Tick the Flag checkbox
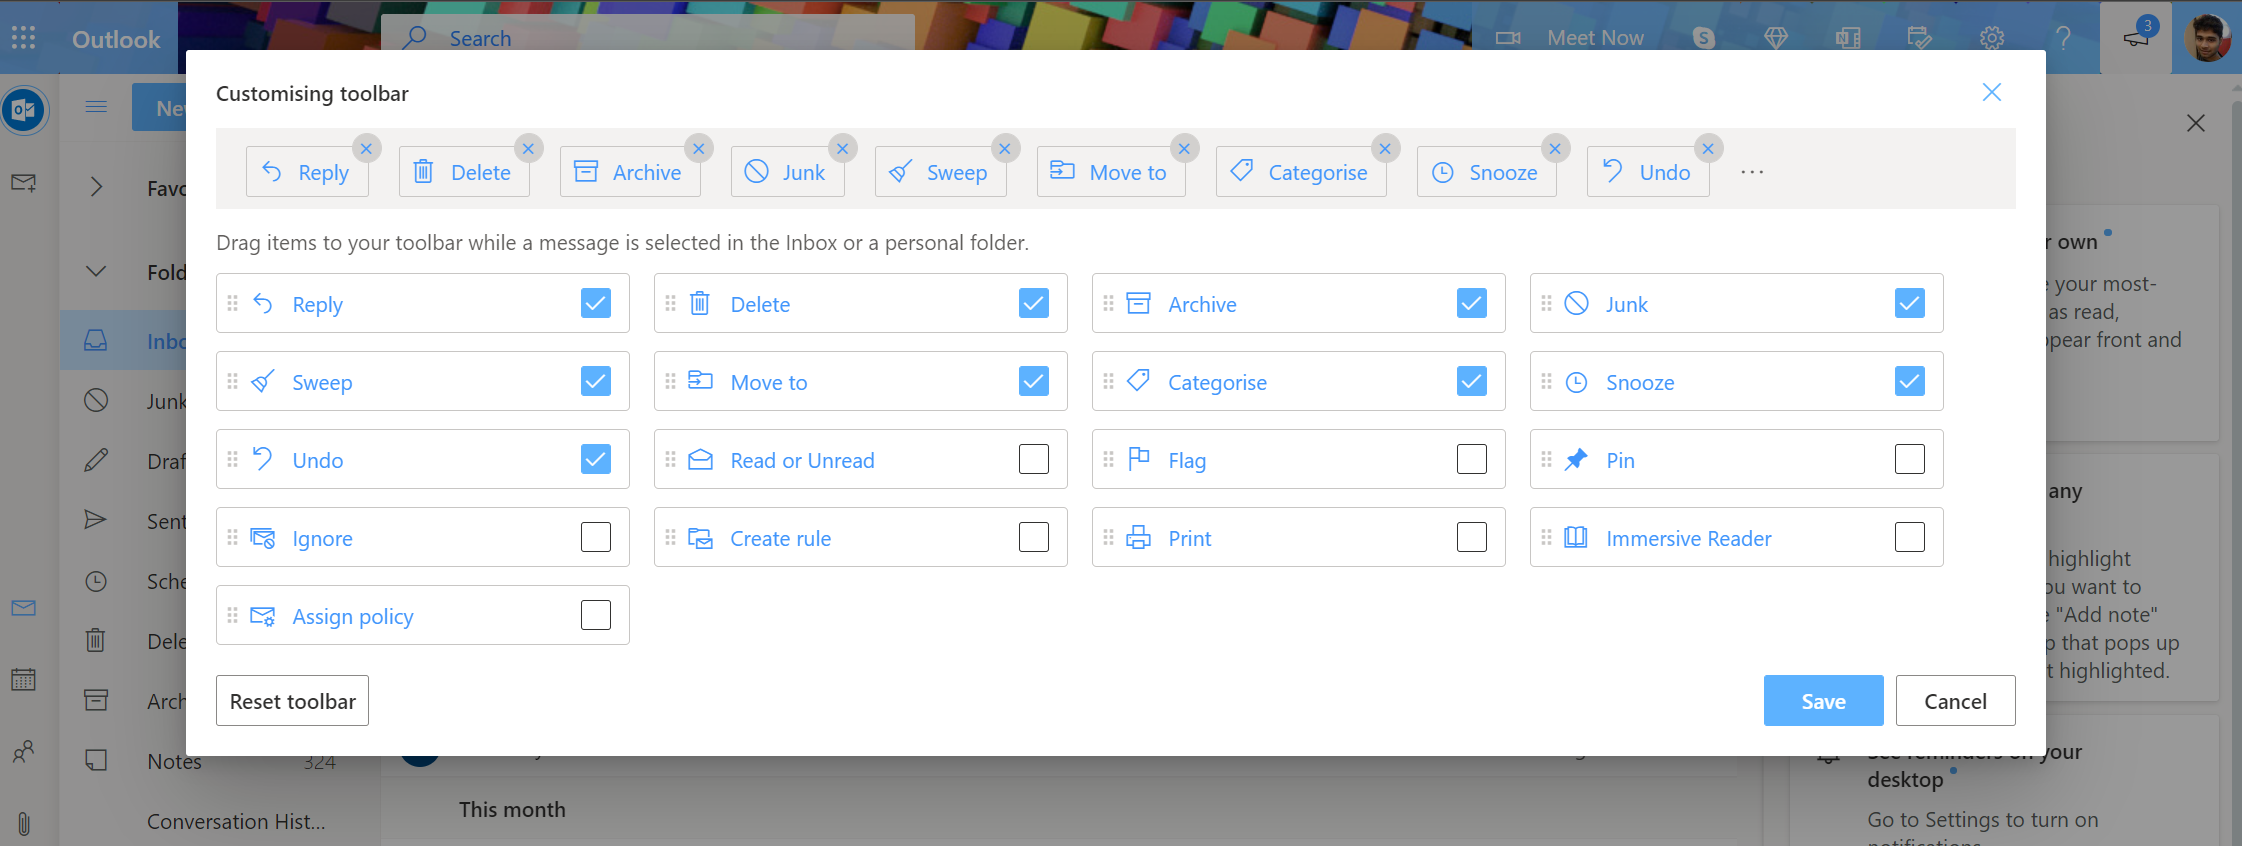 (1471, 460)
